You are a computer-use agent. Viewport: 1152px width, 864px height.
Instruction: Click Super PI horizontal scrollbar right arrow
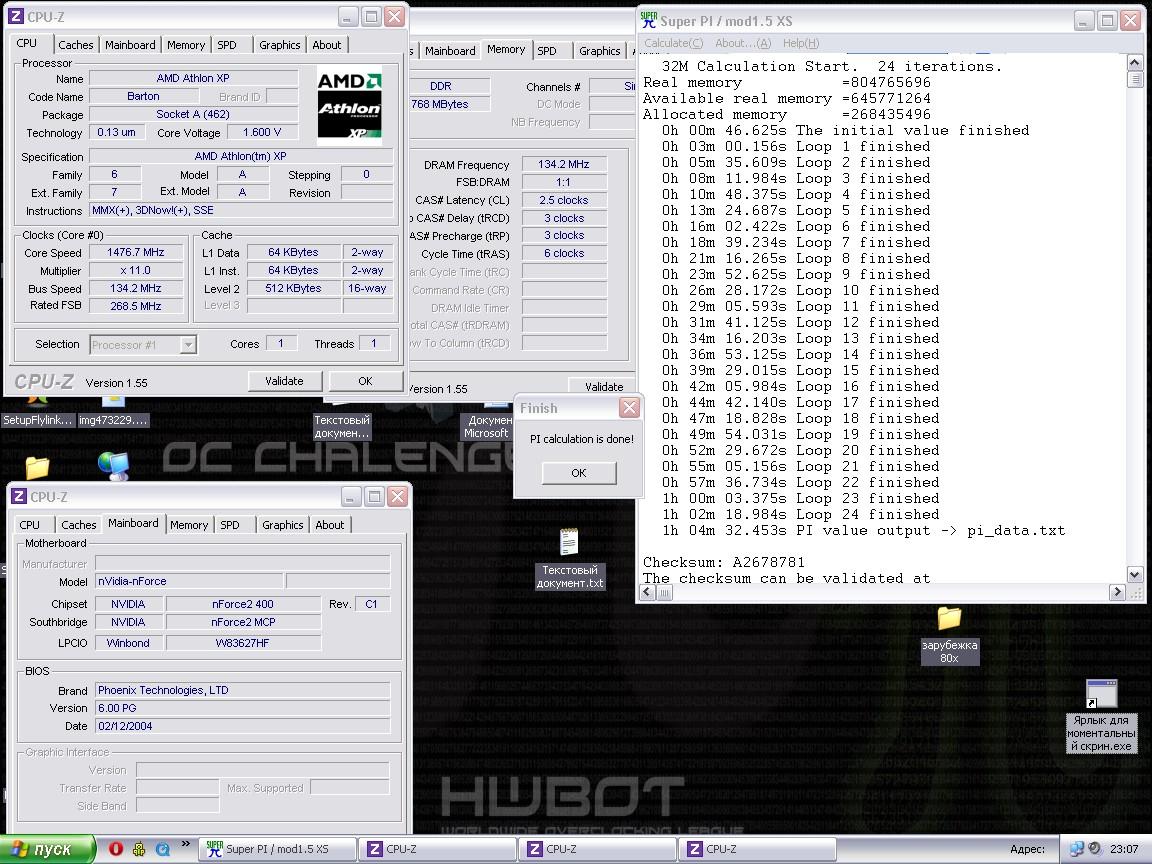click(x=1117, y=591)
